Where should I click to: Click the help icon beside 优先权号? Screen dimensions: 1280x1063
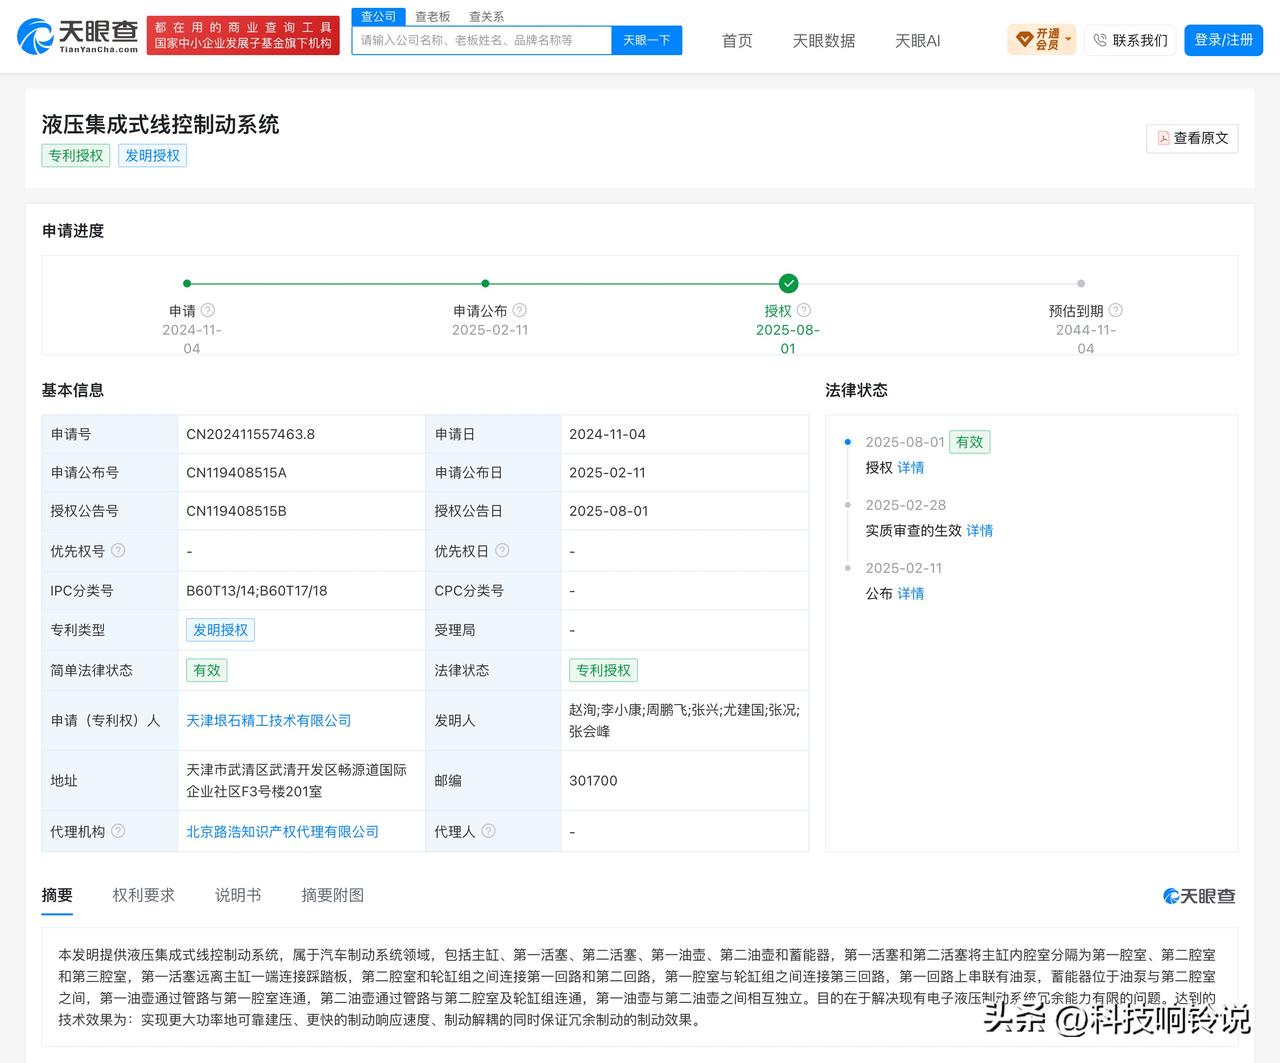(x=118, y=550)
